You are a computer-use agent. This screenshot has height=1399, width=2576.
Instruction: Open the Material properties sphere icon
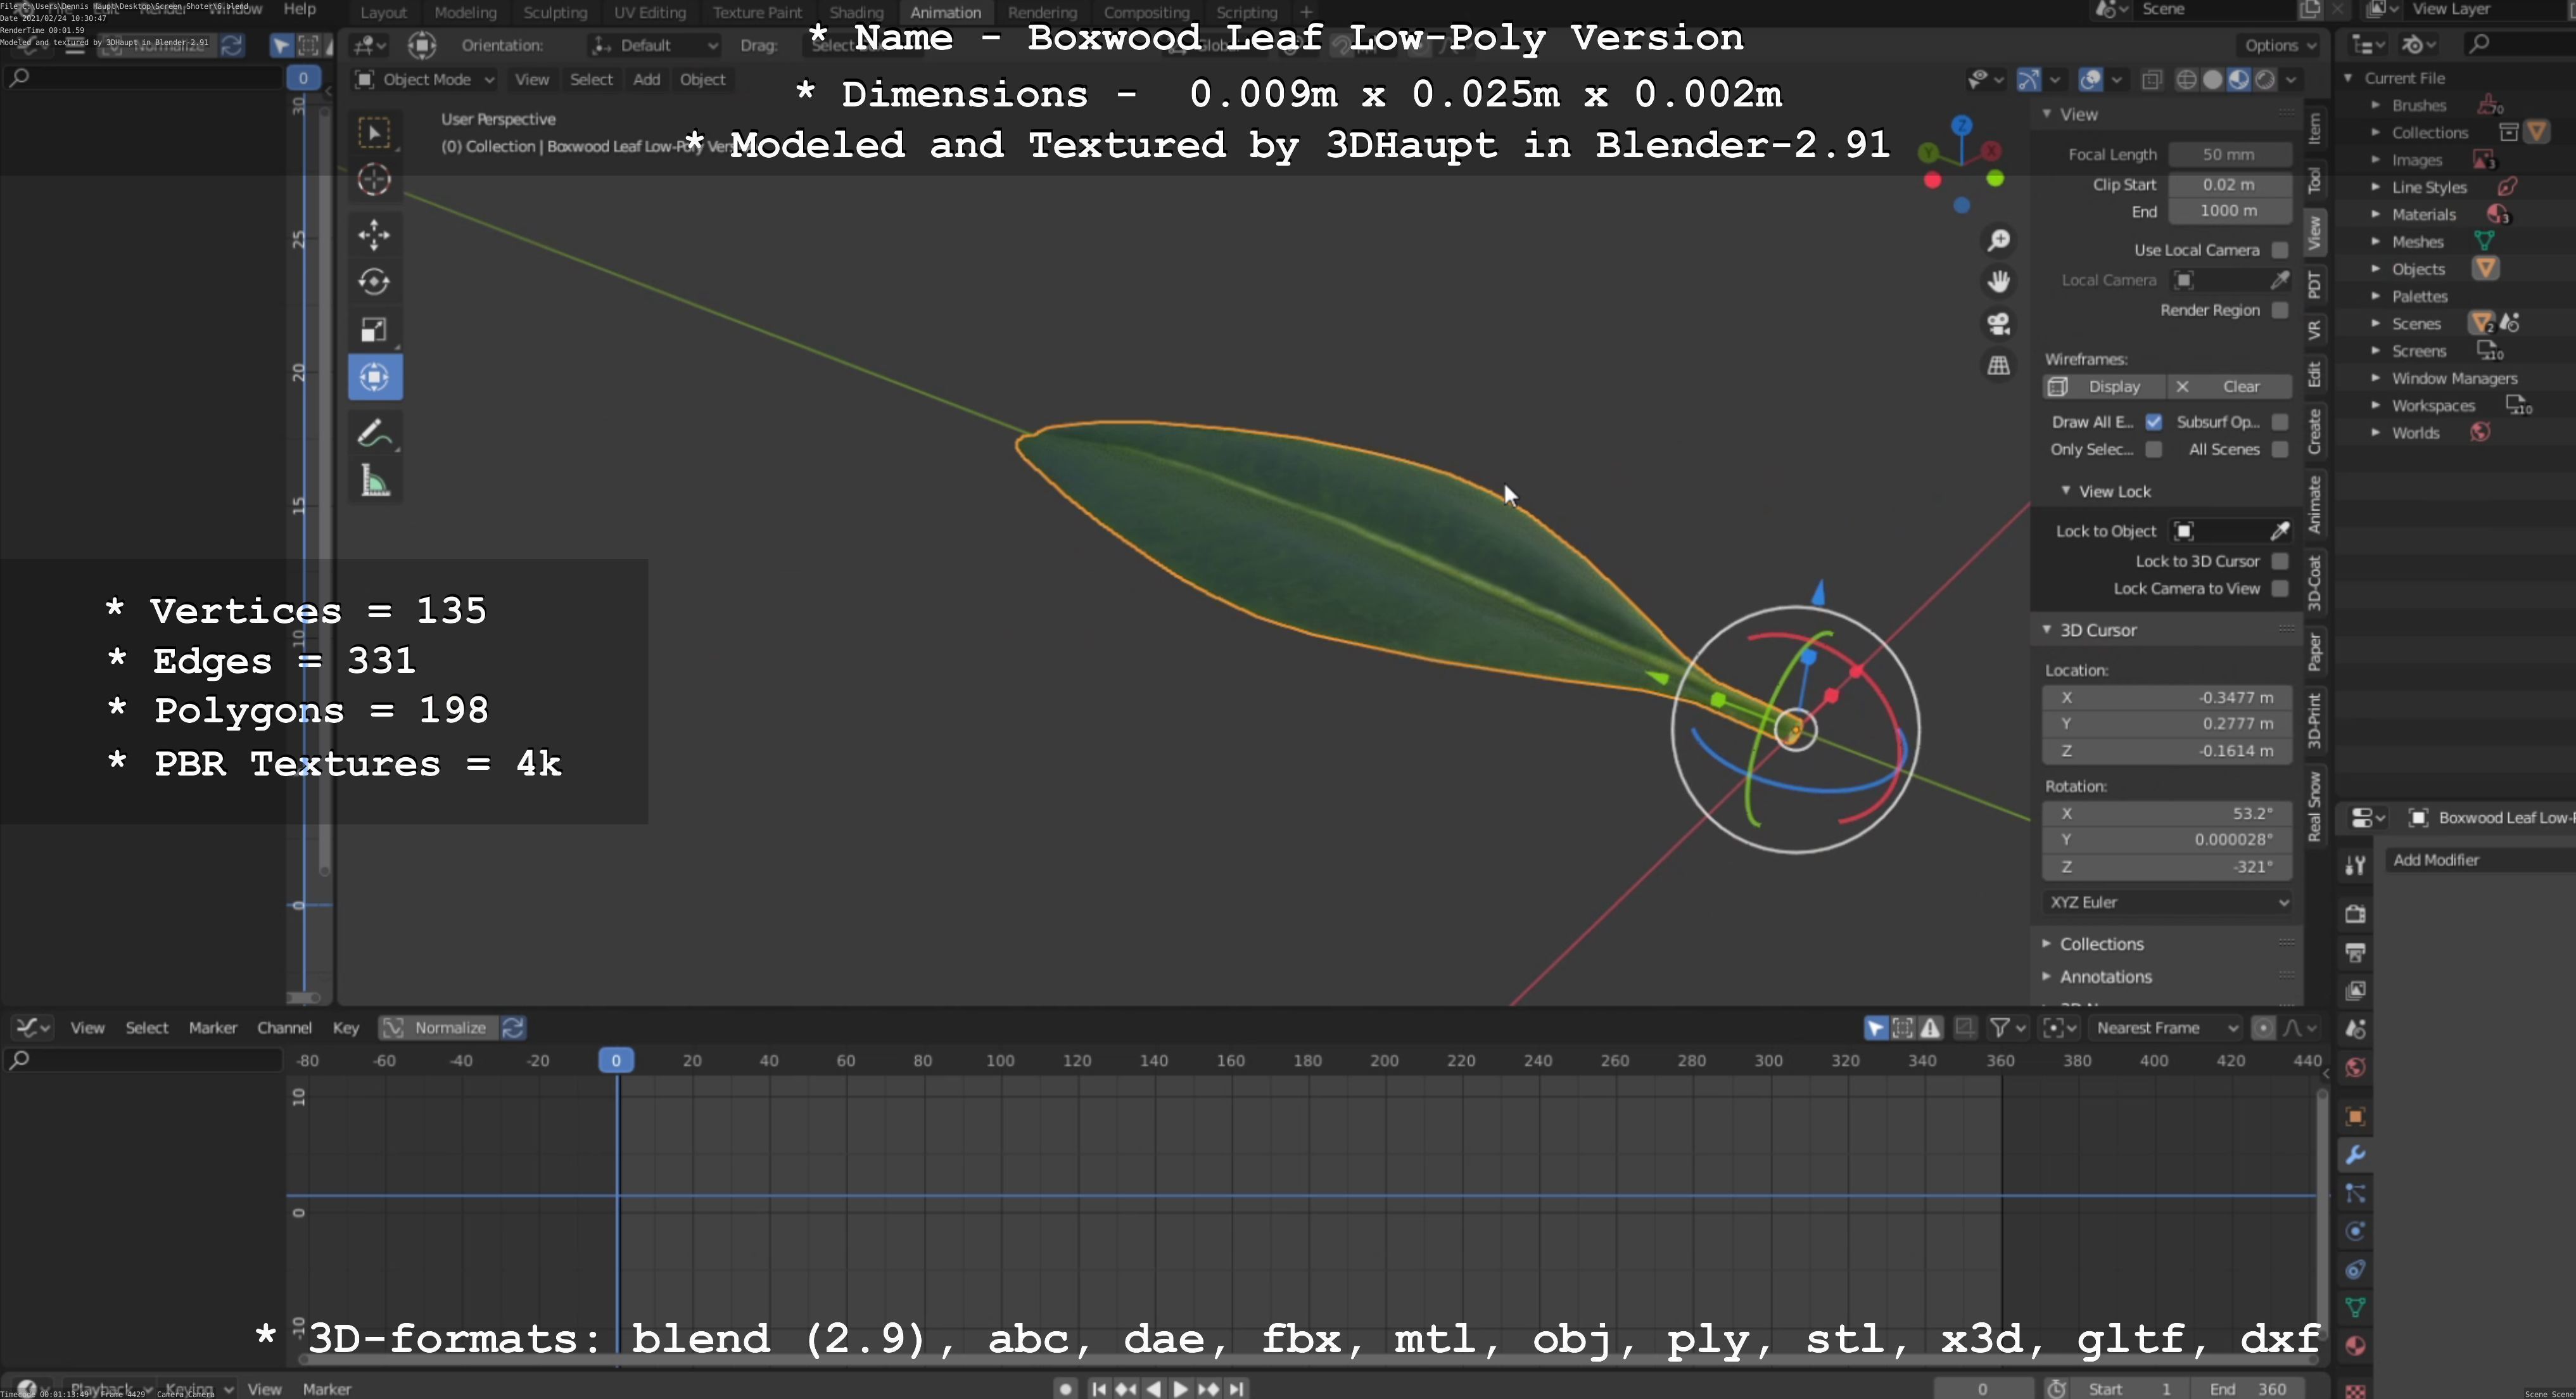[x=2355, y=1345]
